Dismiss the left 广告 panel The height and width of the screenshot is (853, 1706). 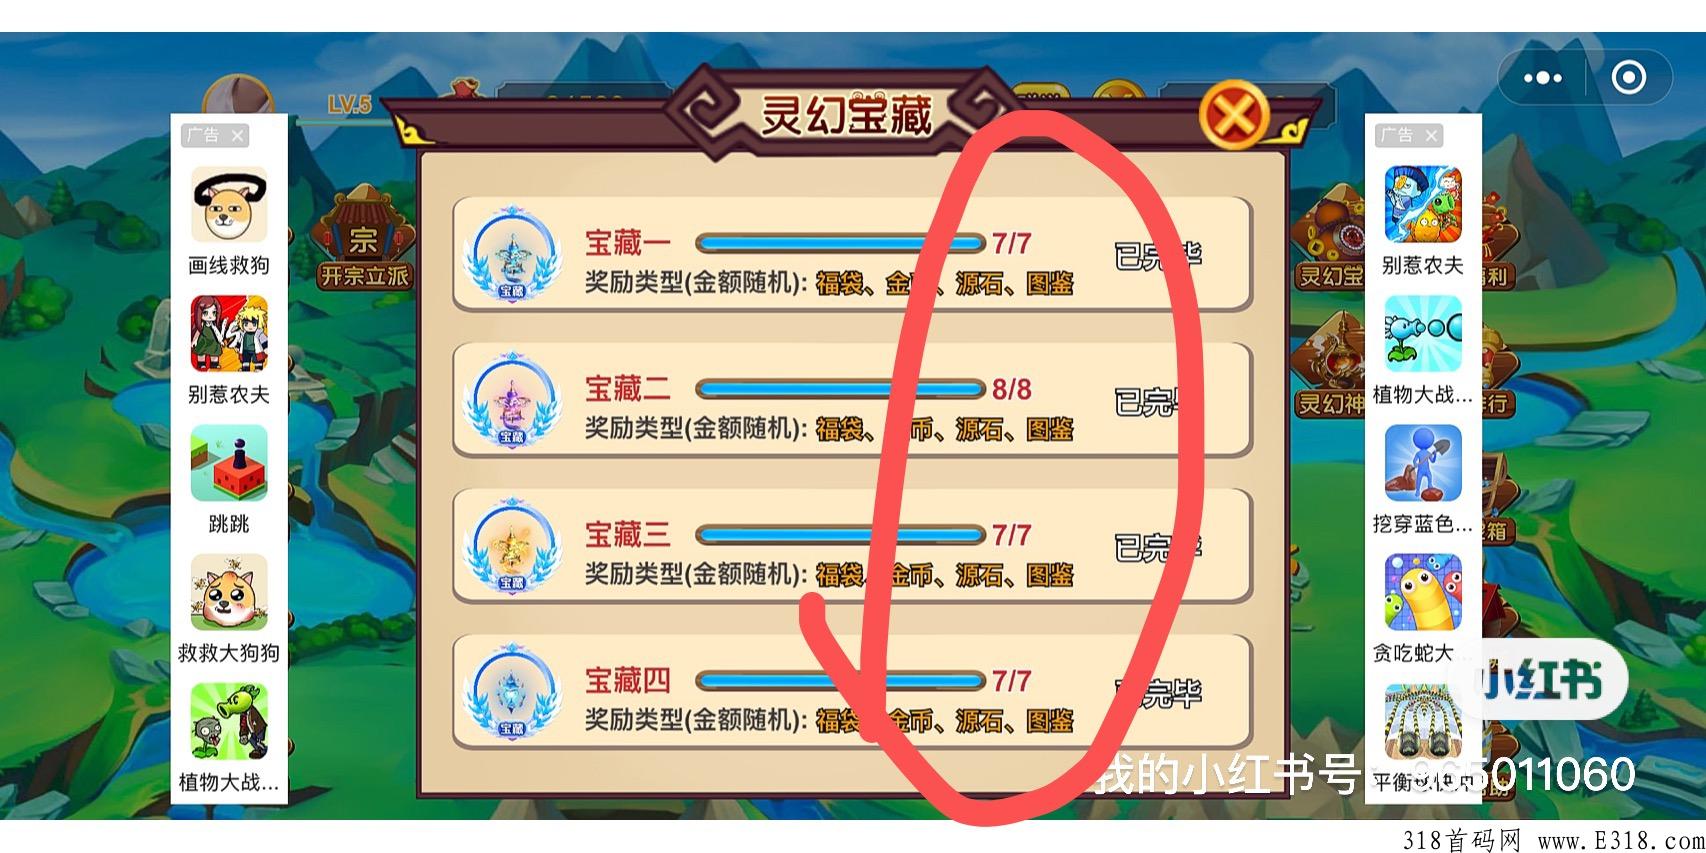pos(237,136)
